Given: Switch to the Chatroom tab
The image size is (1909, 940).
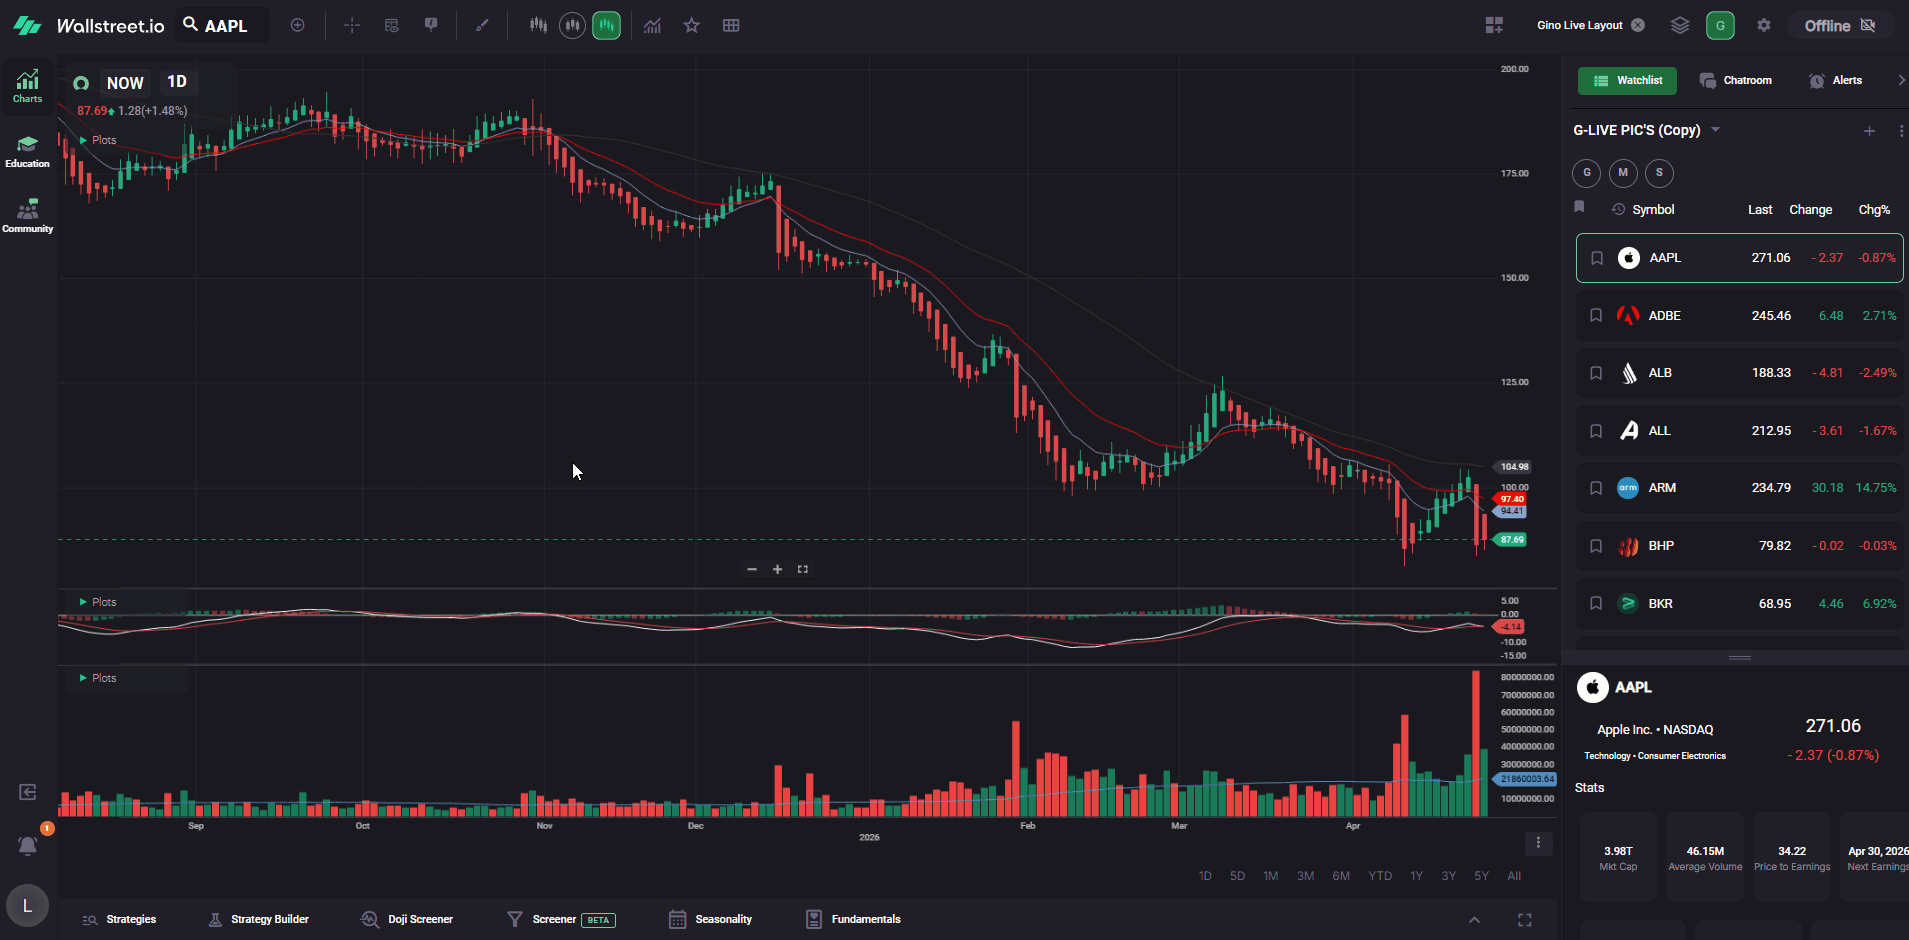Looking at the screenshot, I should [x=1736, y=80].
